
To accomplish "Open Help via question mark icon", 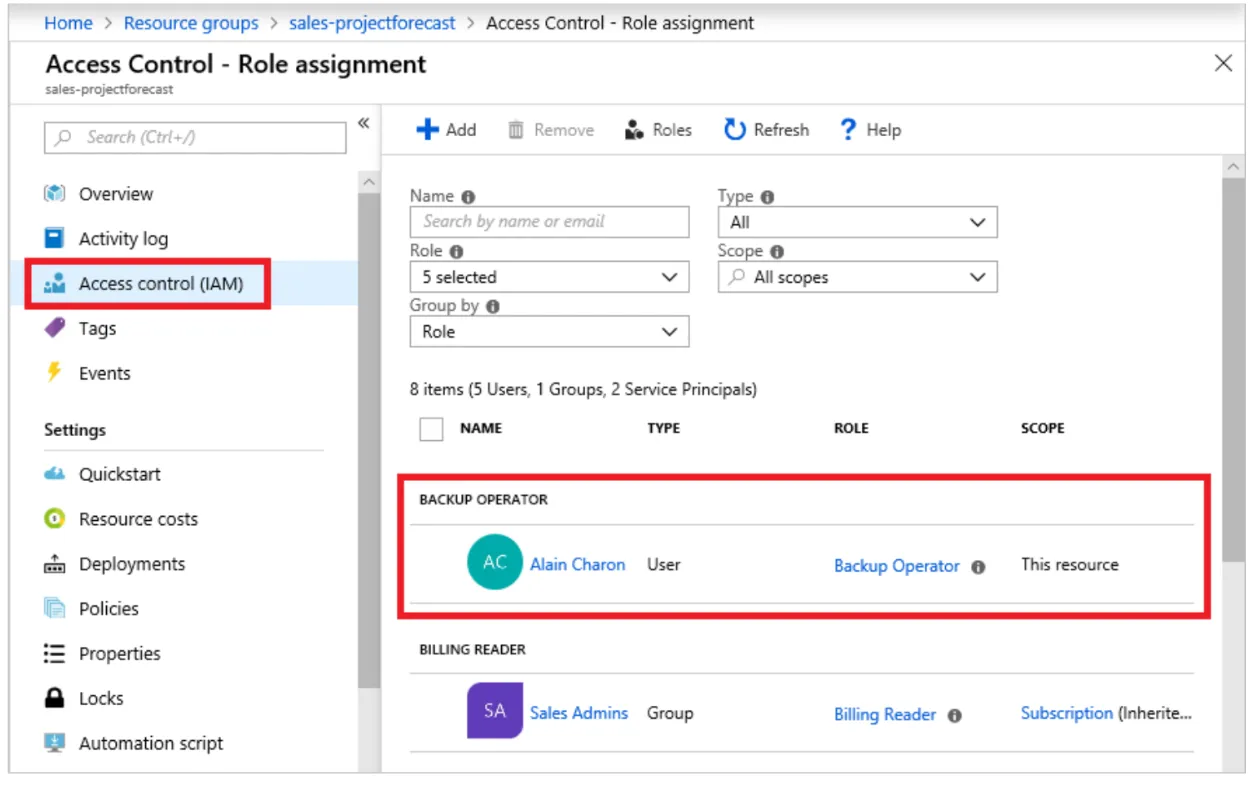I will (x=848, y=130).
